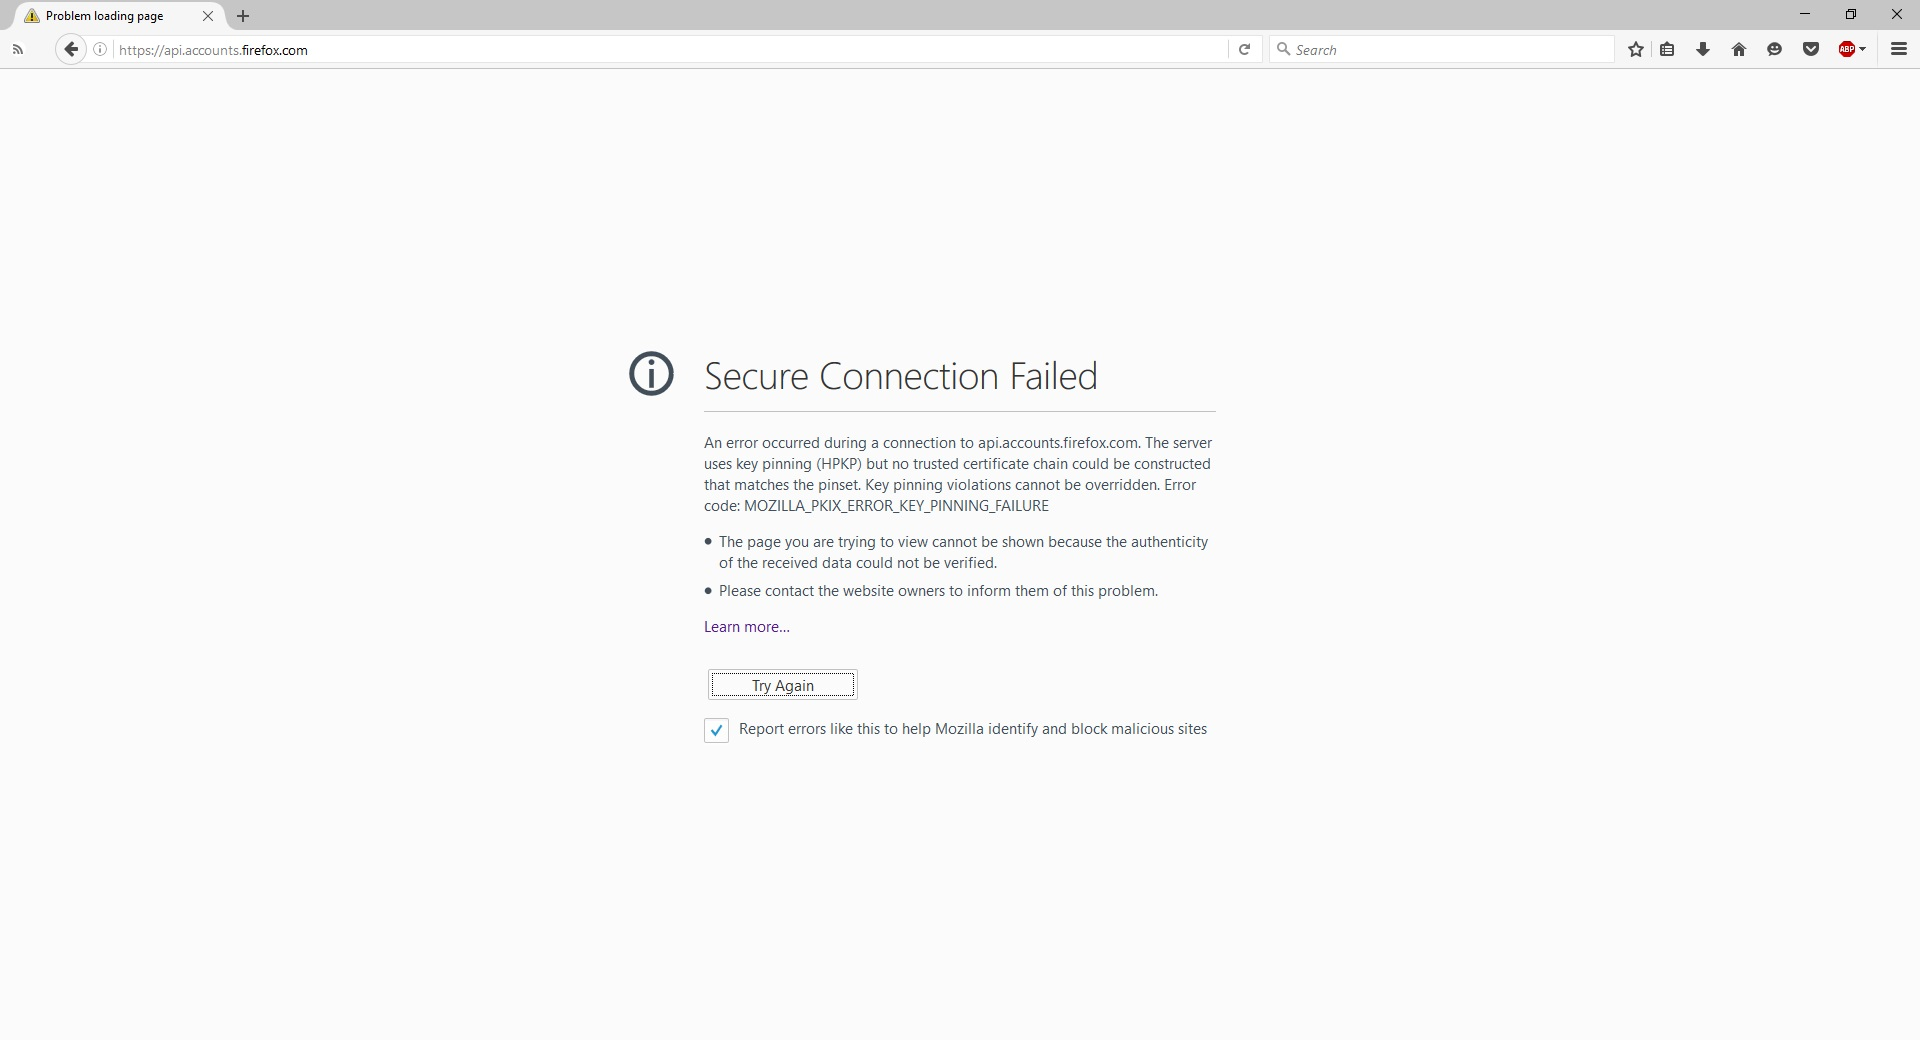Open the smiley face chat icon
The width and height of the screenshot is (1920, 1040).
coord(1774,49)
